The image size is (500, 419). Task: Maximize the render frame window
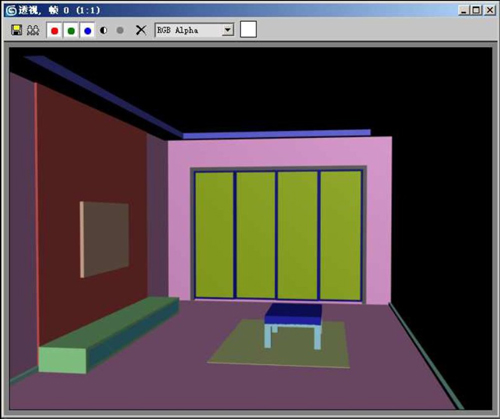coord(476,10)
